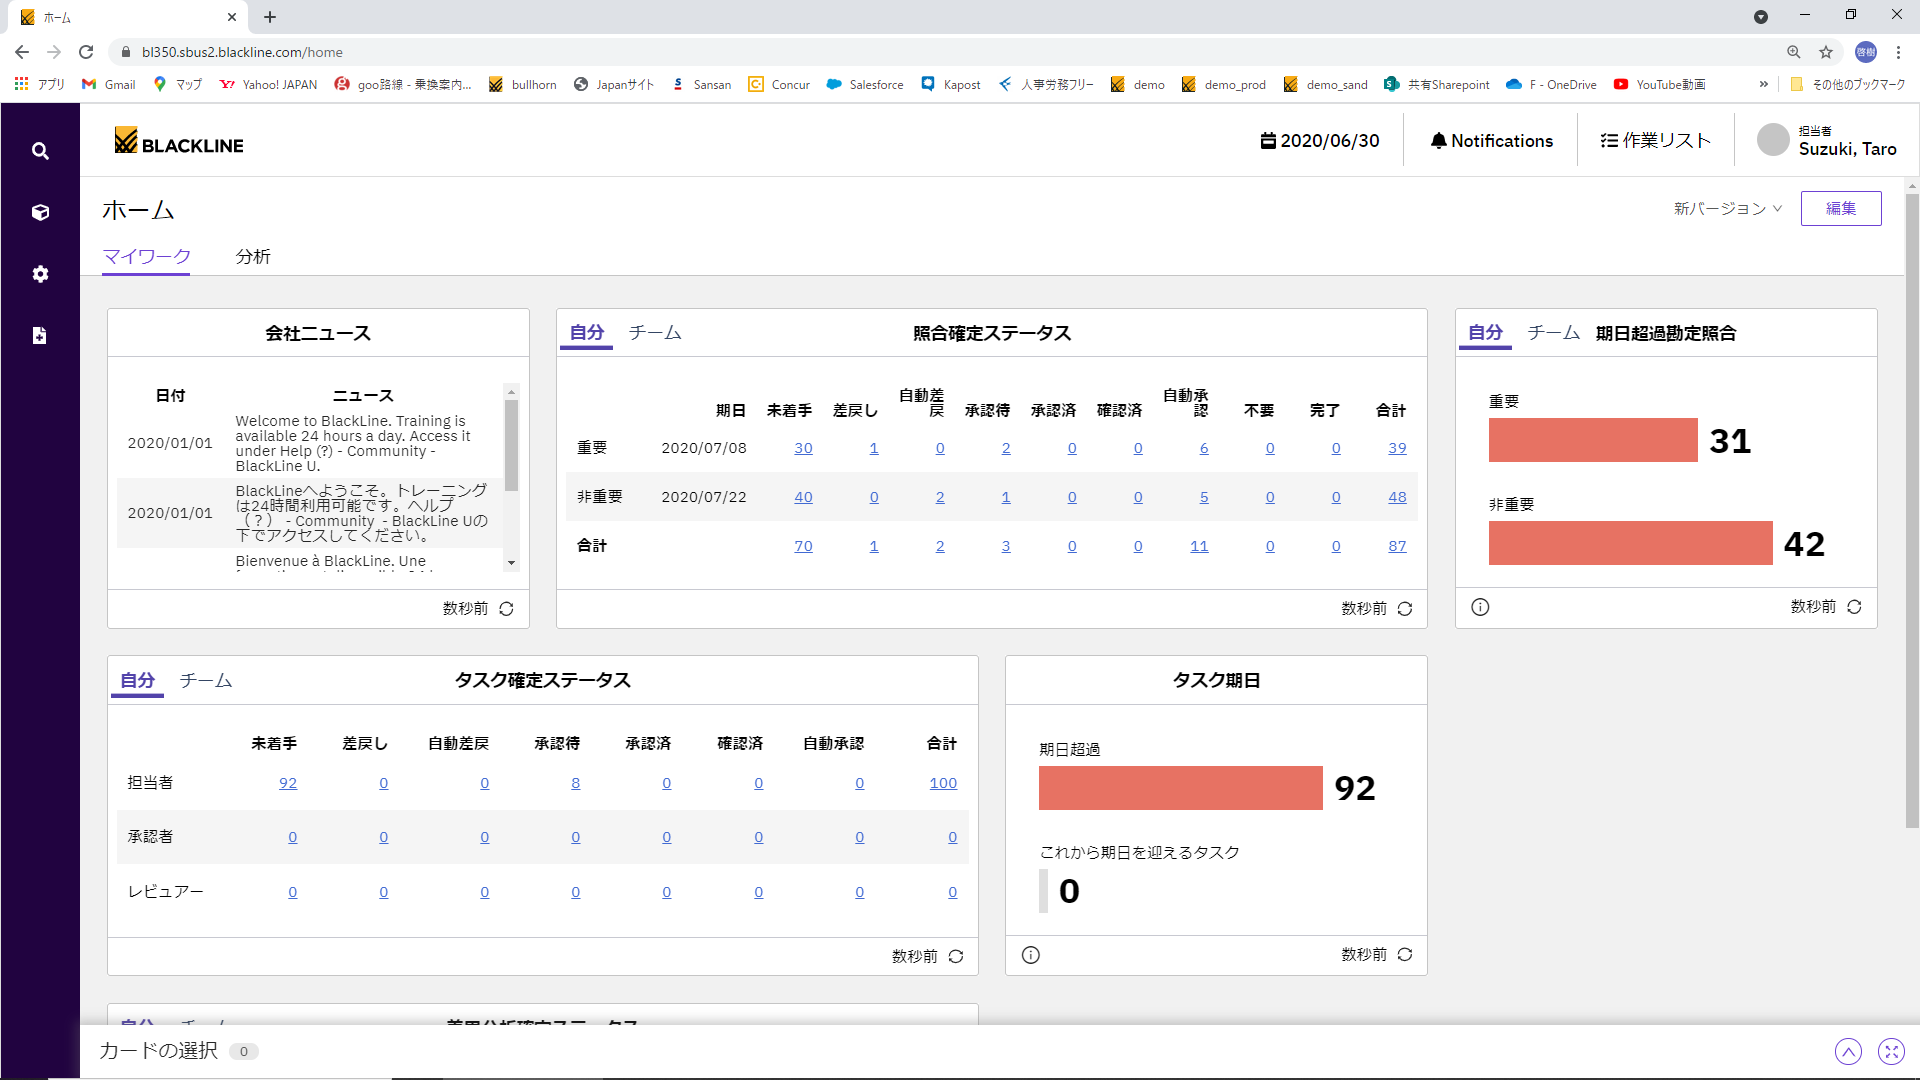
Task: Switch 期日超過勘定照合 to チーム view
Action: [1552, 332]
